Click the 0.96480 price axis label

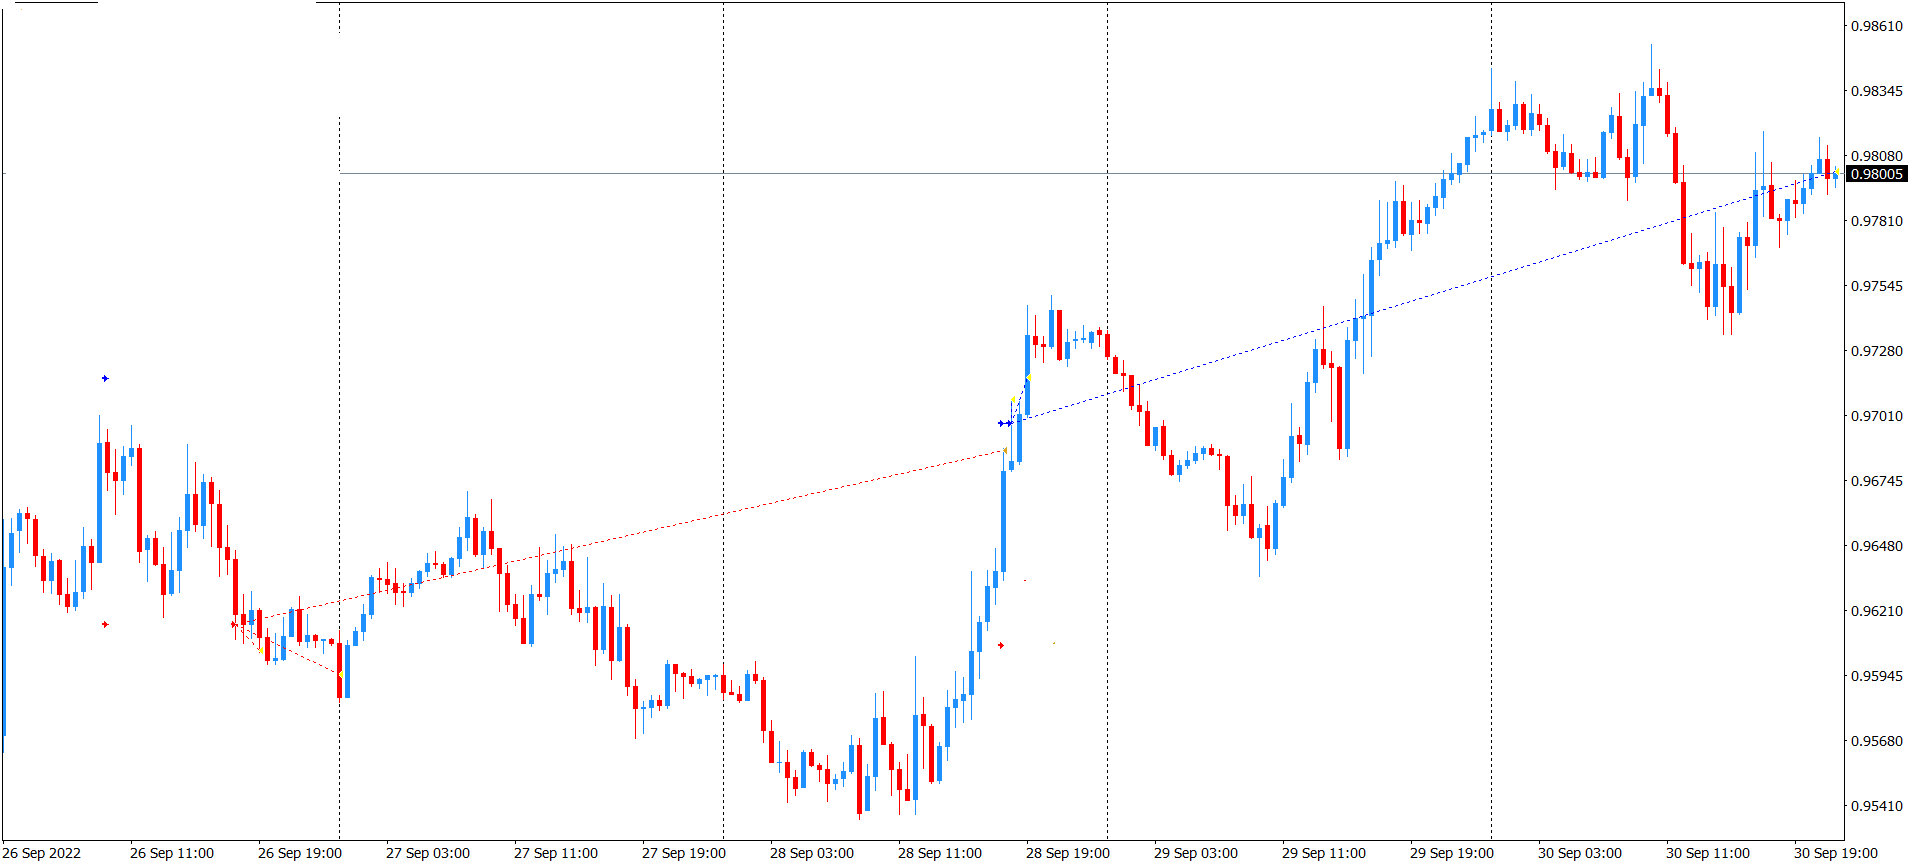(x=1877, y=546)
